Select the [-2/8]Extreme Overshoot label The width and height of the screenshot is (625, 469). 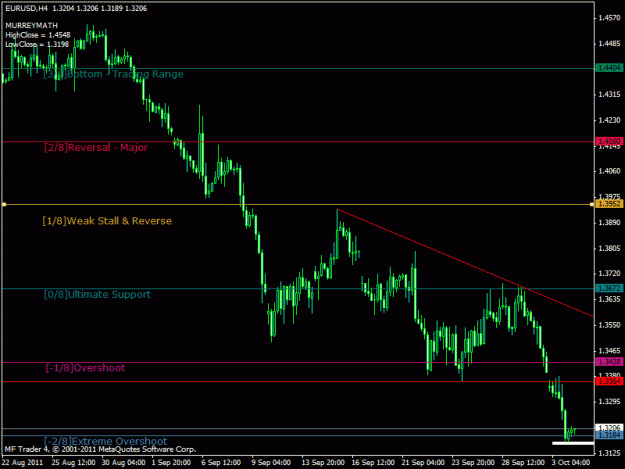106,441
